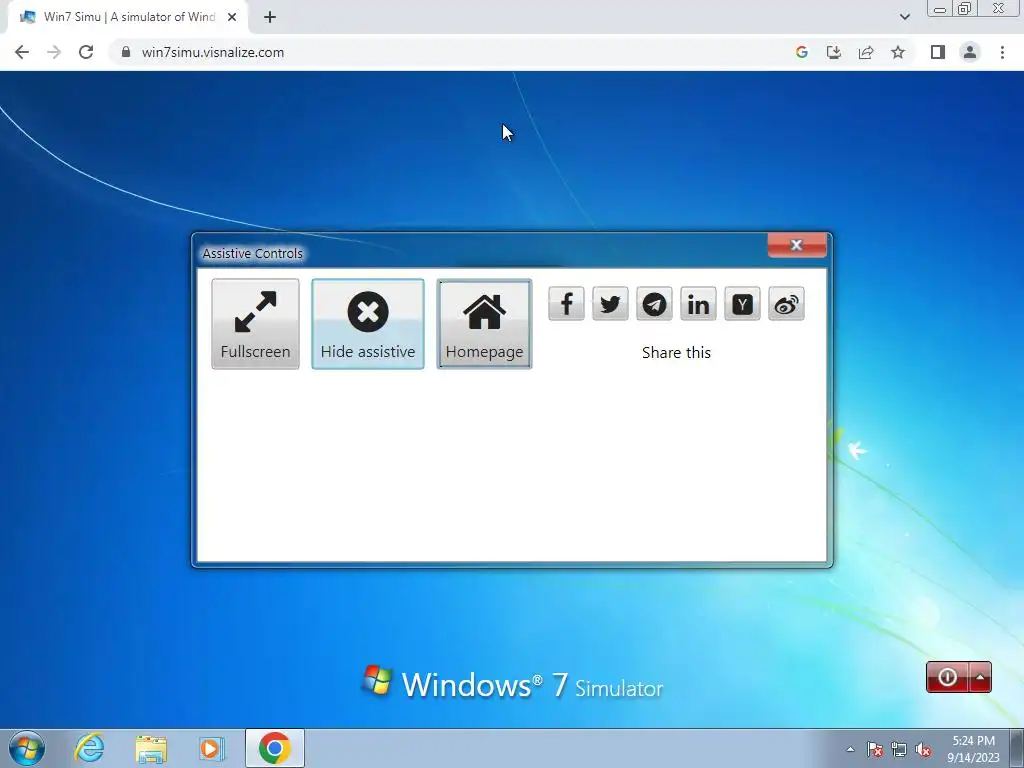Open the Homepage button

[484, 324]
